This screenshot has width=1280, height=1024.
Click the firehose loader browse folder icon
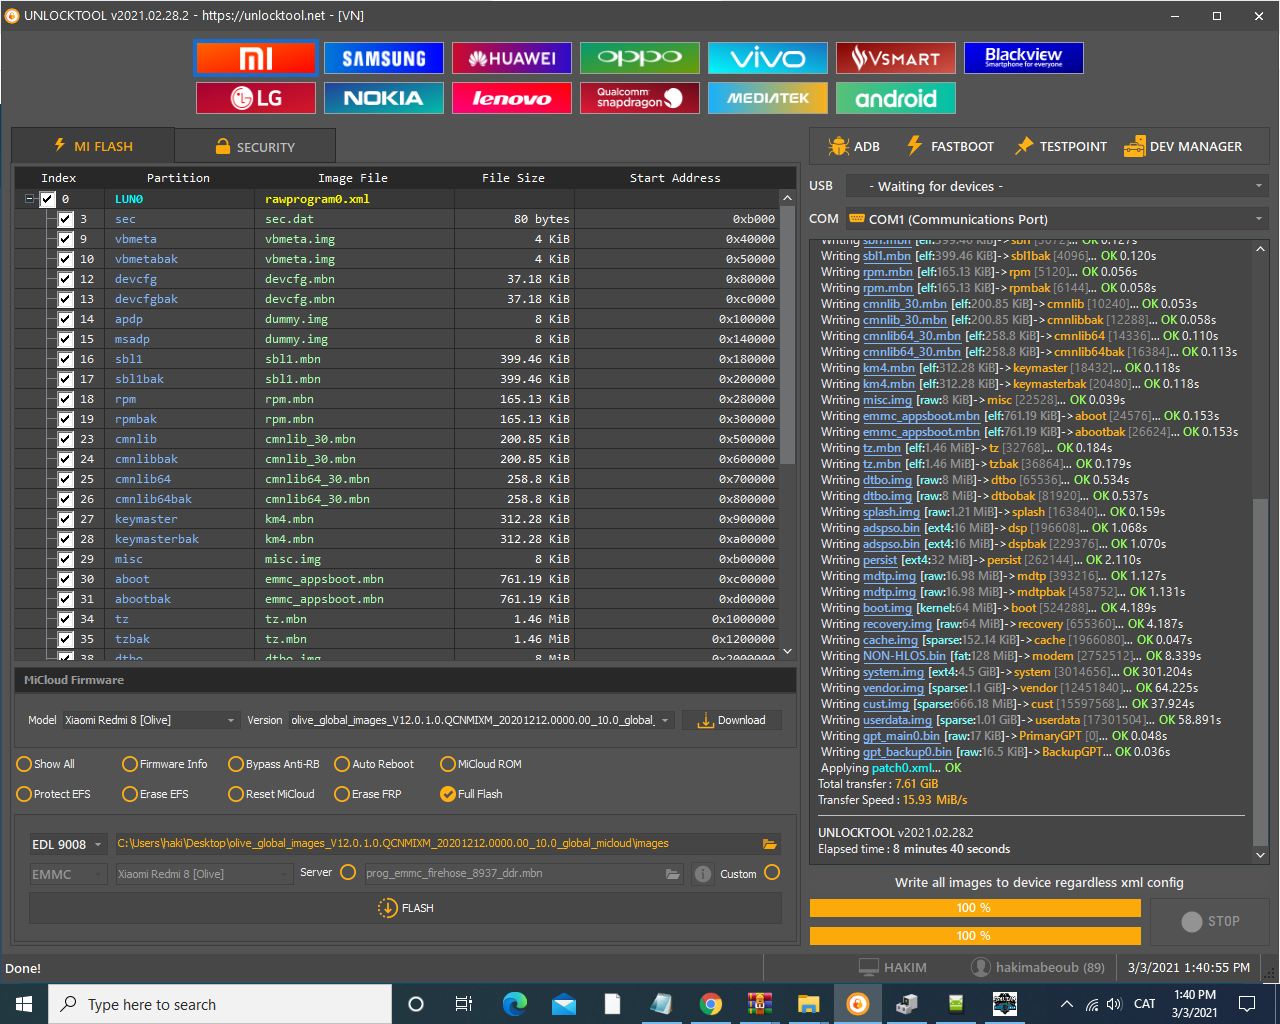(x=673, y=874)
